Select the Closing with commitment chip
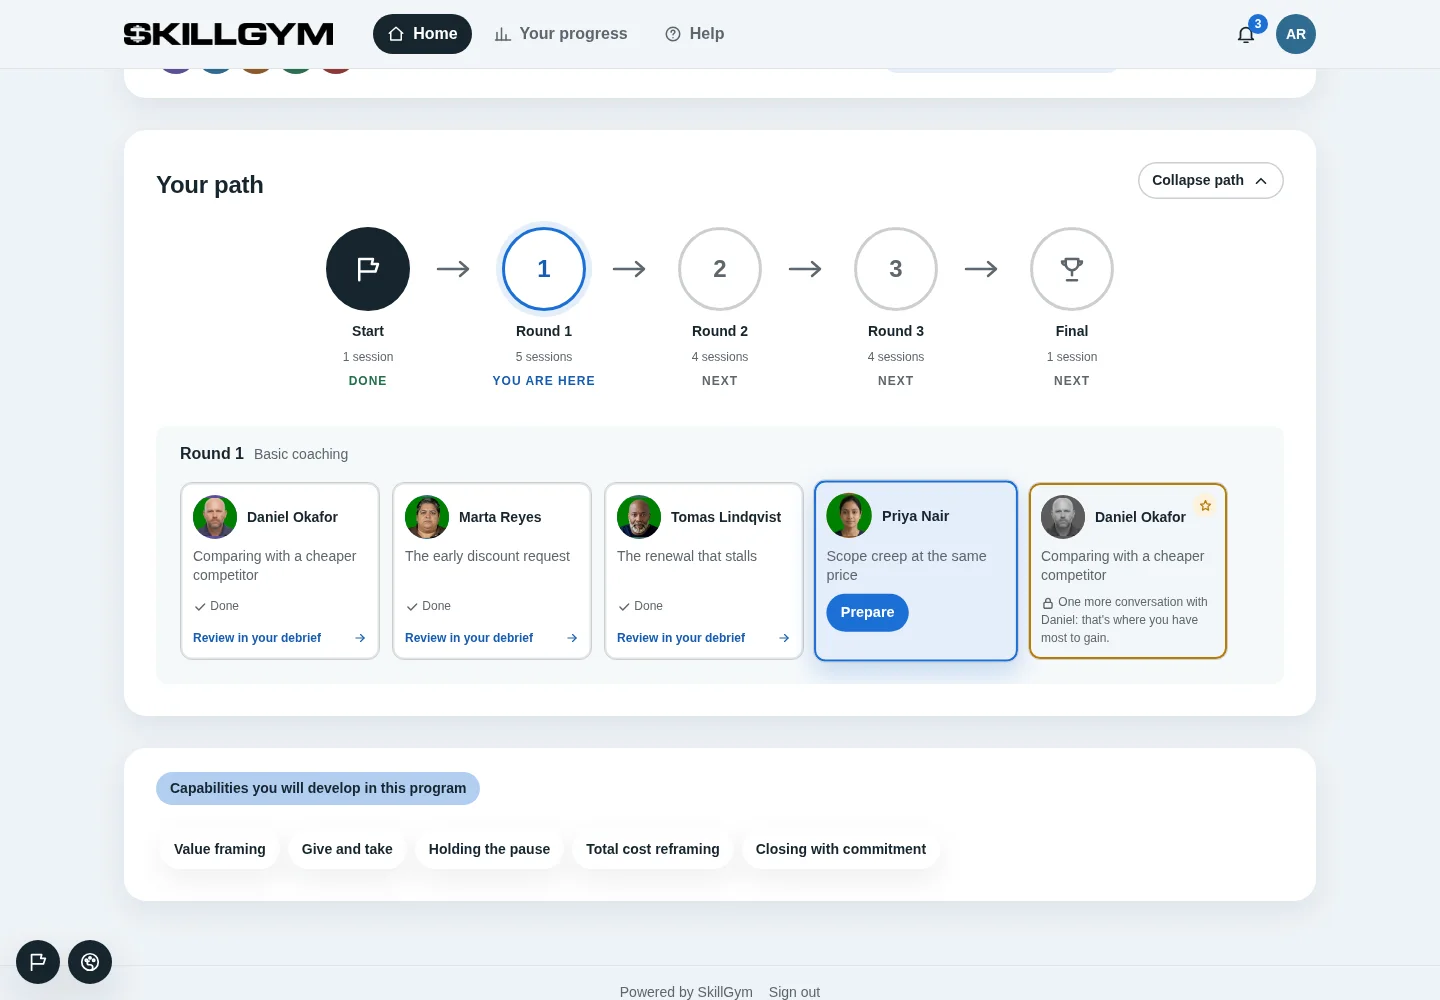 [841, 849]
